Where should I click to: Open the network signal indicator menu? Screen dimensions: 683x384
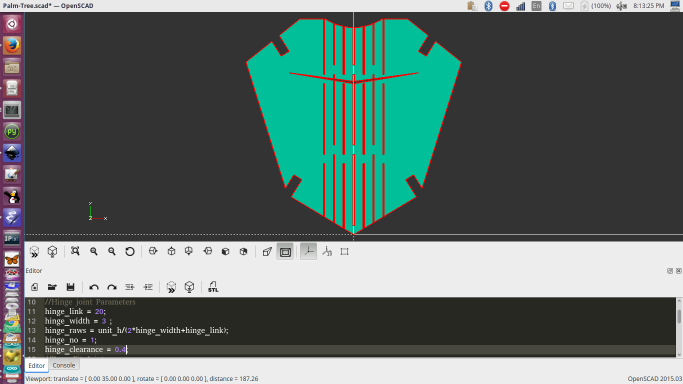[521, 6]
